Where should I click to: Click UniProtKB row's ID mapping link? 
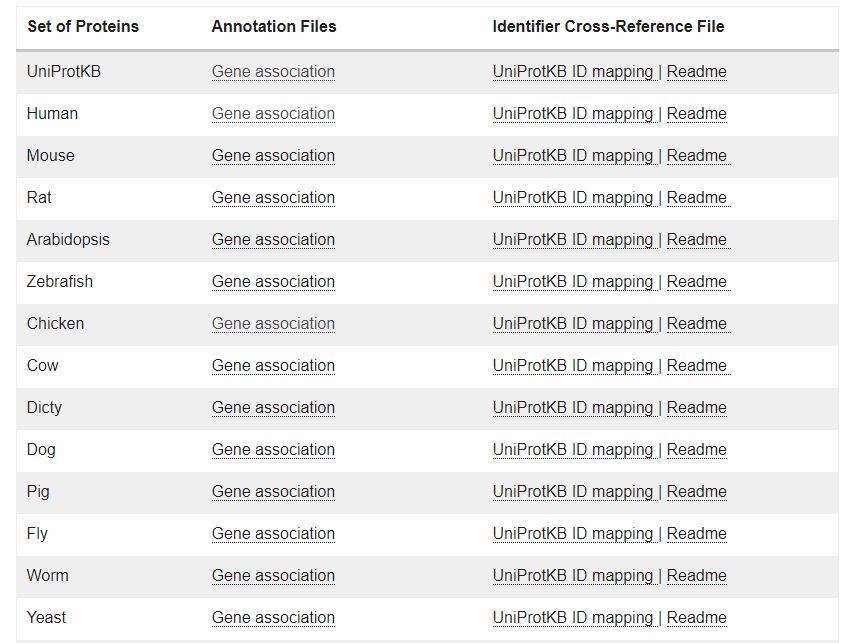point(572,72)
